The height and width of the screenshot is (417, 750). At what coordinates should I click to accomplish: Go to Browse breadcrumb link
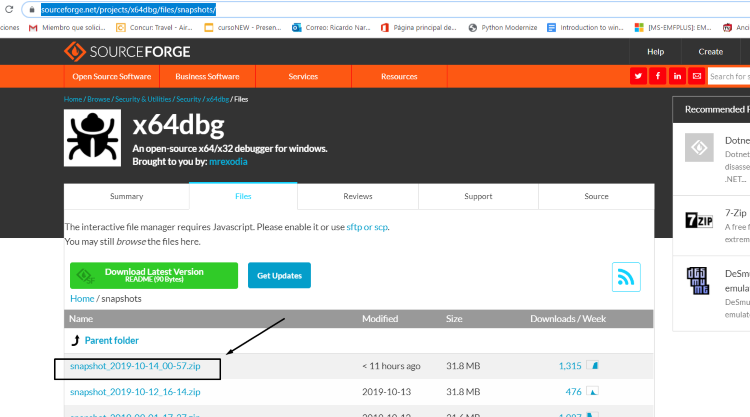point(99,99)
